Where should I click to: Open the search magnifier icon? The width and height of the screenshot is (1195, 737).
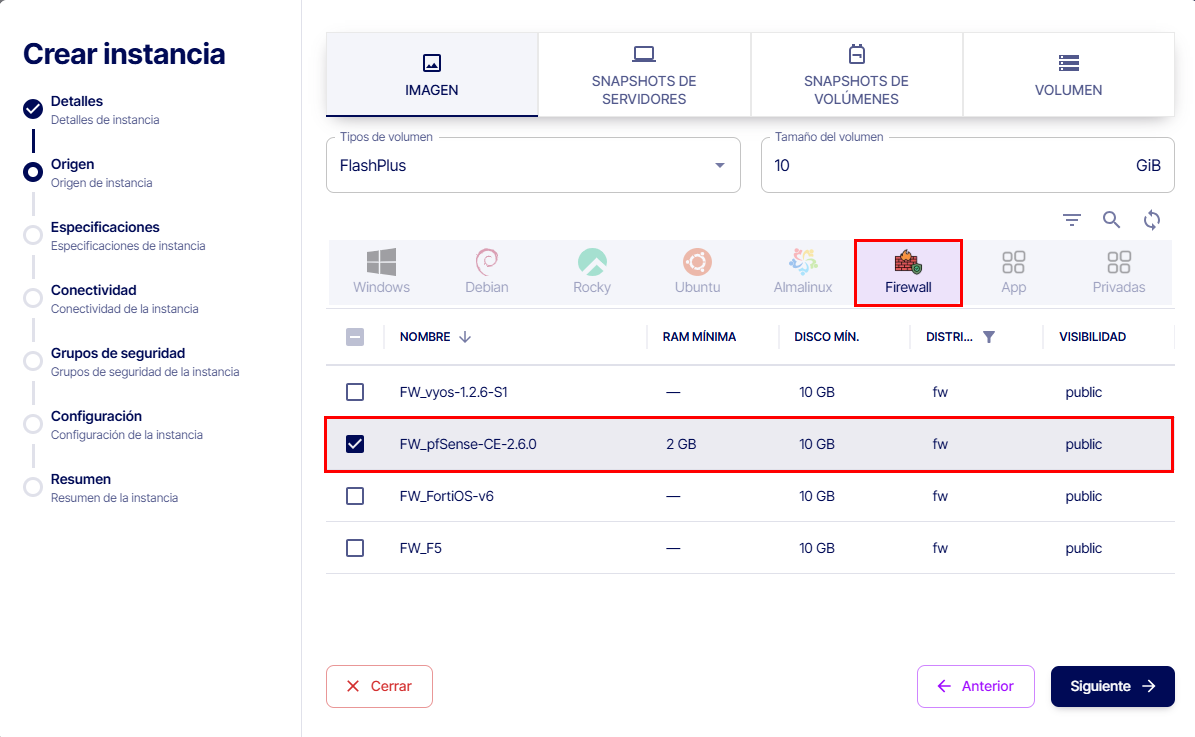click(x=1112, y=220)
